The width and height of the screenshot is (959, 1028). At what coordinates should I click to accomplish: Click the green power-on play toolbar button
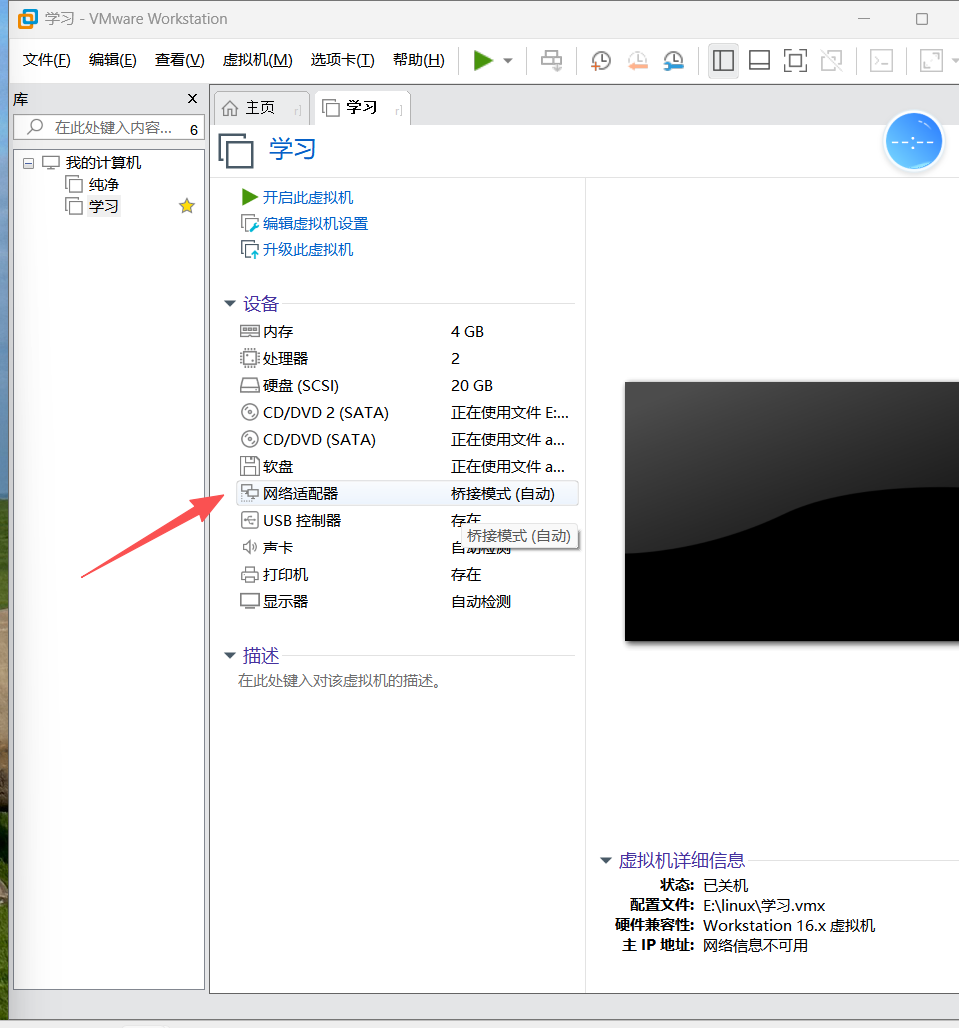[x=483, y=60]
